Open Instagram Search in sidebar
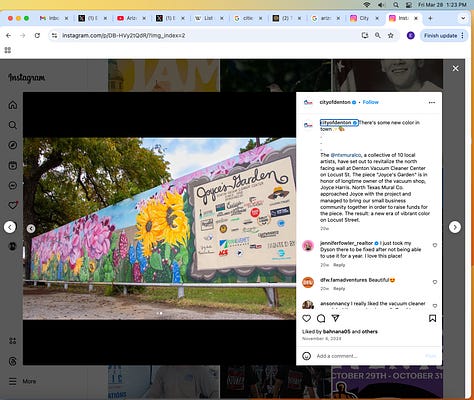 click(x=13, y=125)
